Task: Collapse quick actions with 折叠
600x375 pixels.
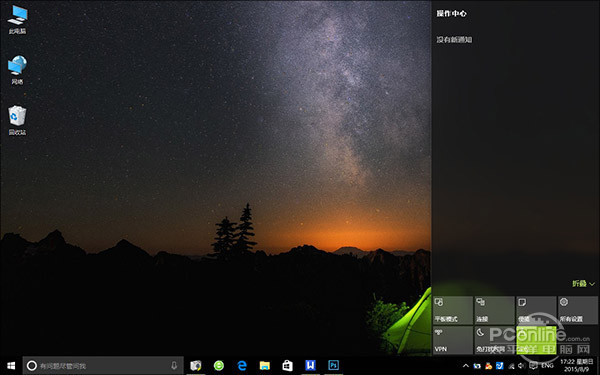Action: click(583, 284)
